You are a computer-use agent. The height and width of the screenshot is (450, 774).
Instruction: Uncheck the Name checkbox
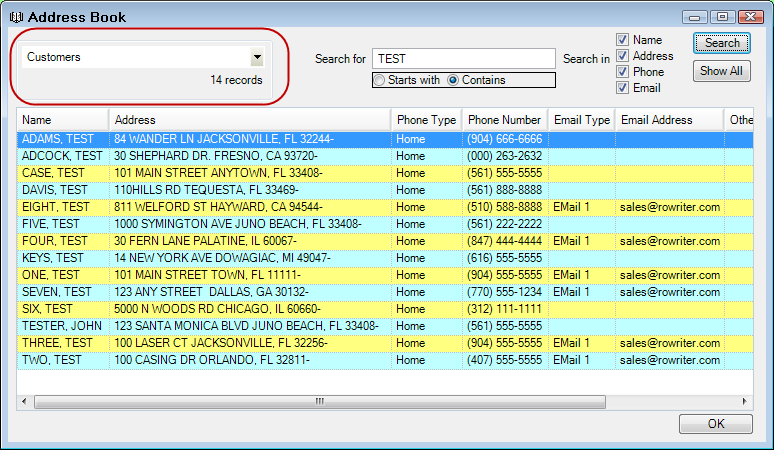point(622,40)
